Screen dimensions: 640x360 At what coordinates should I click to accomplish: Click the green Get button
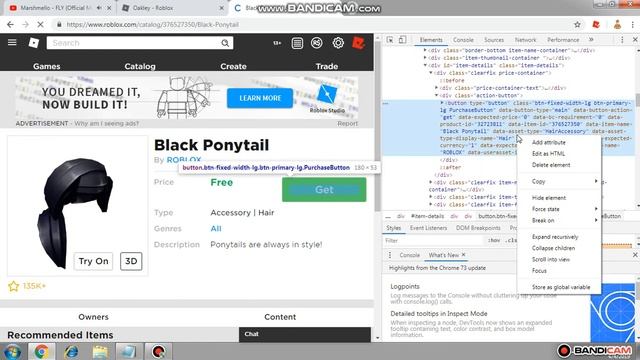(324, 190)
